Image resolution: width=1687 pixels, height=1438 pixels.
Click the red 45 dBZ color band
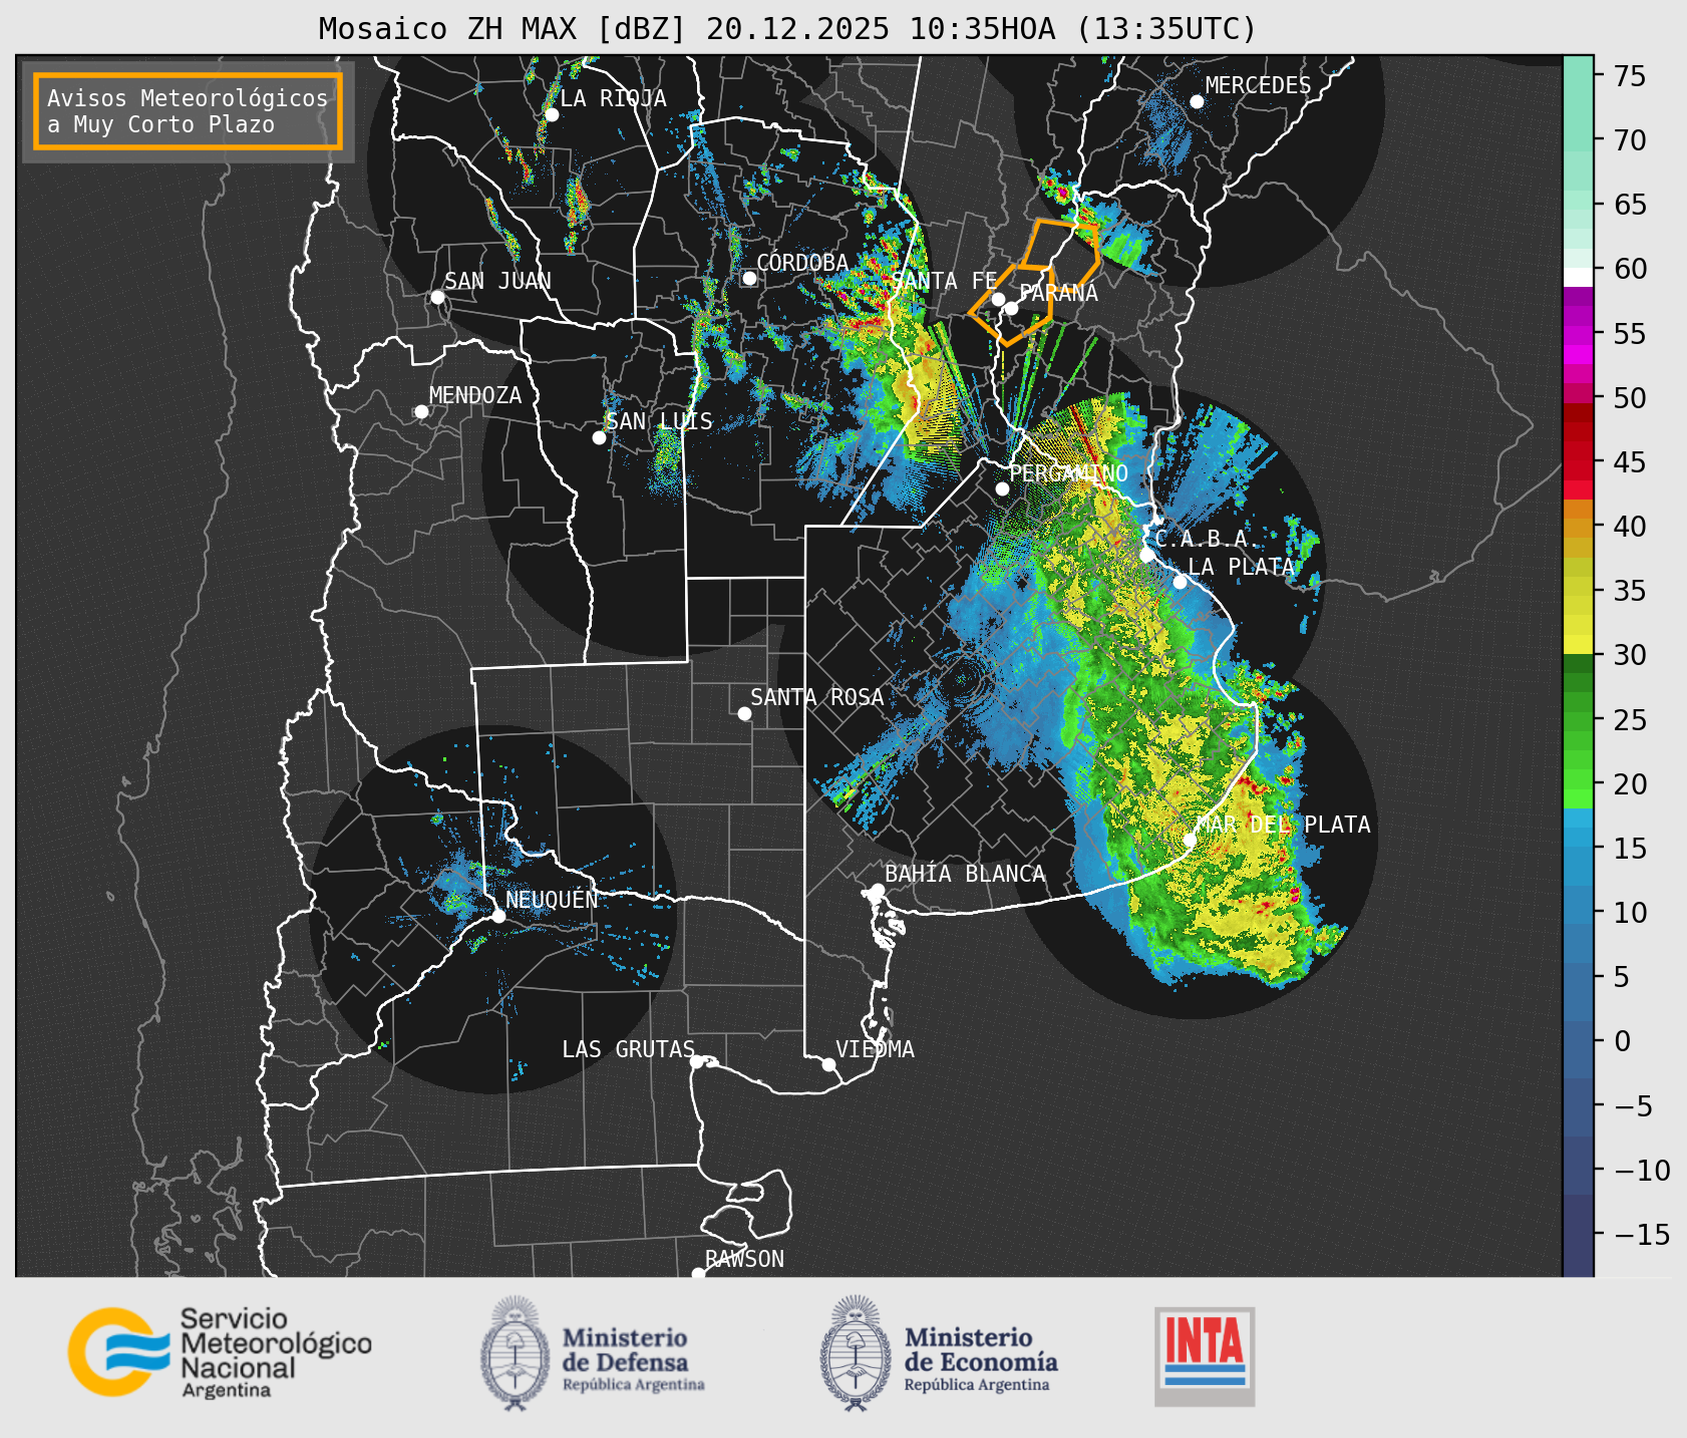pyautogui.click(x=1578, y=462)
